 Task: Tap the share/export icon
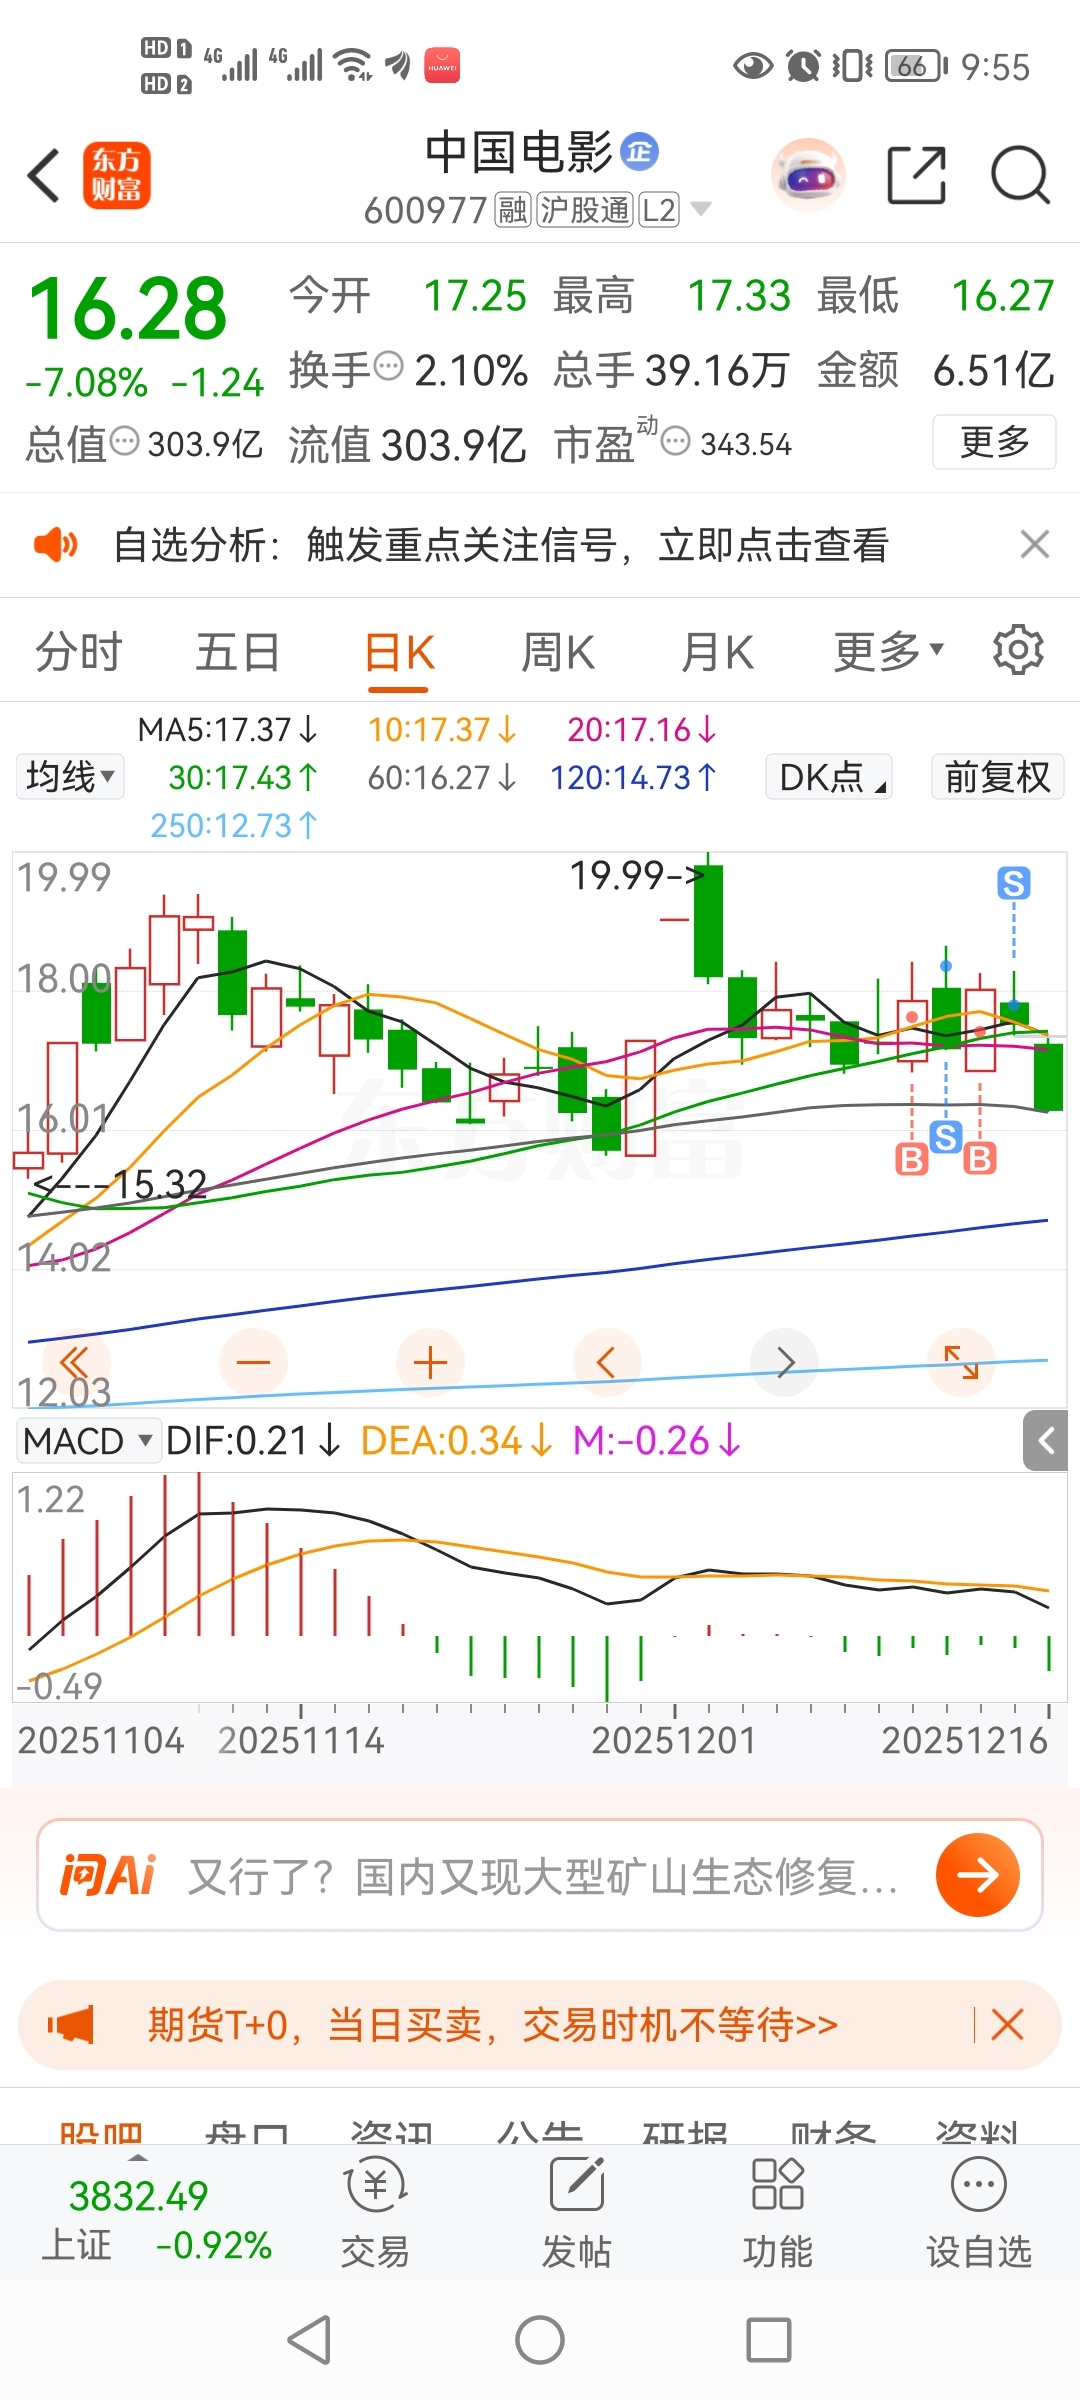[x=917, y=175]
